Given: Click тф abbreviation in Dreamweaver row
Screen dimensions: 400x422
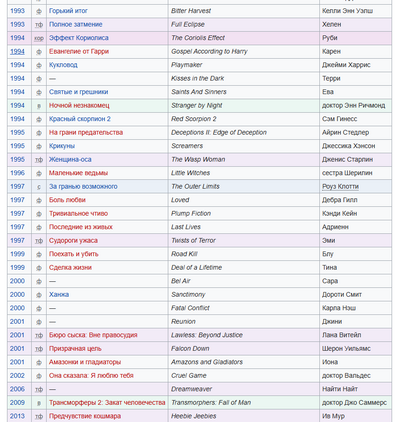Looking at the screenshot, I should point(39,389).
